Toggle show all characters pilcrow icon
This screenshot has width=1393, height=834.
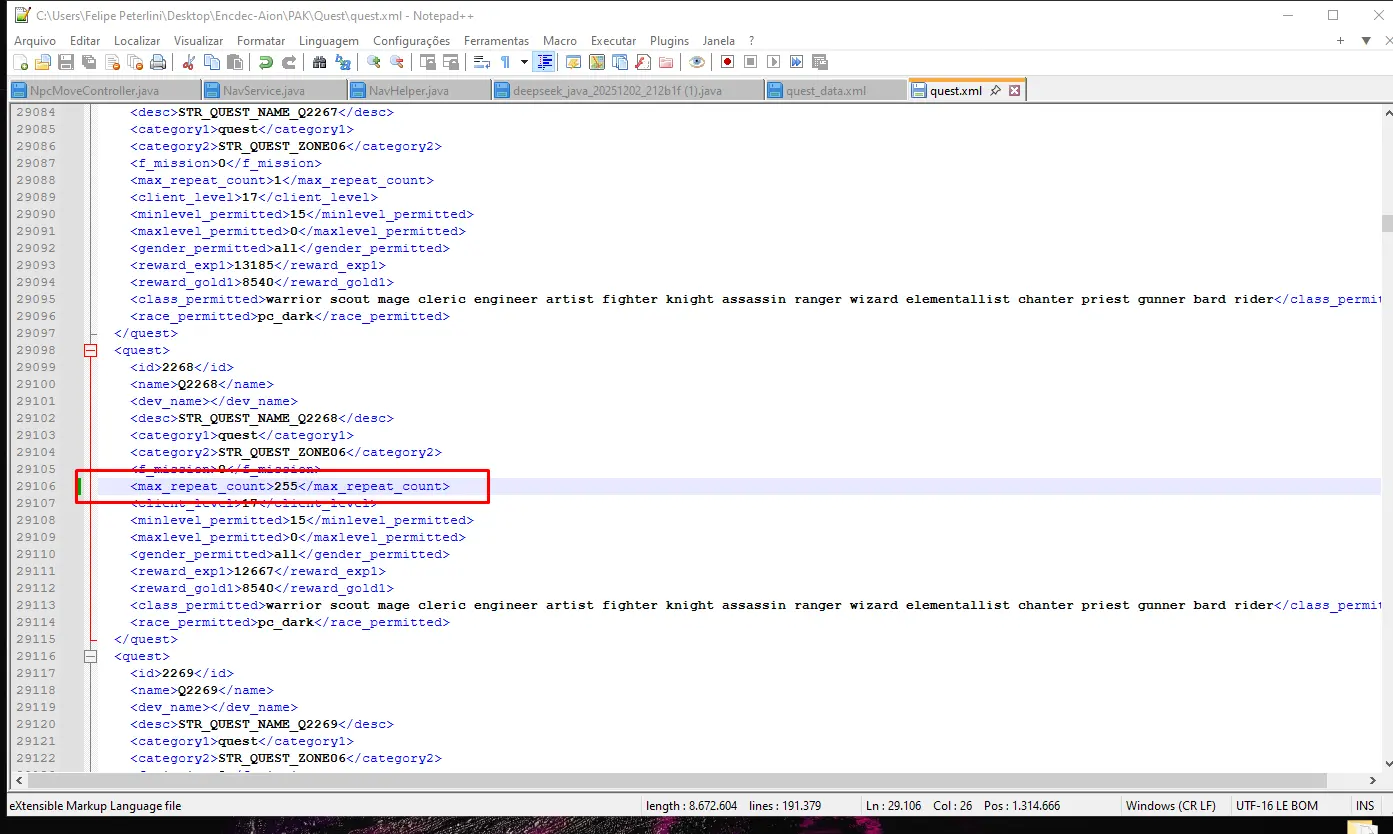505,62
